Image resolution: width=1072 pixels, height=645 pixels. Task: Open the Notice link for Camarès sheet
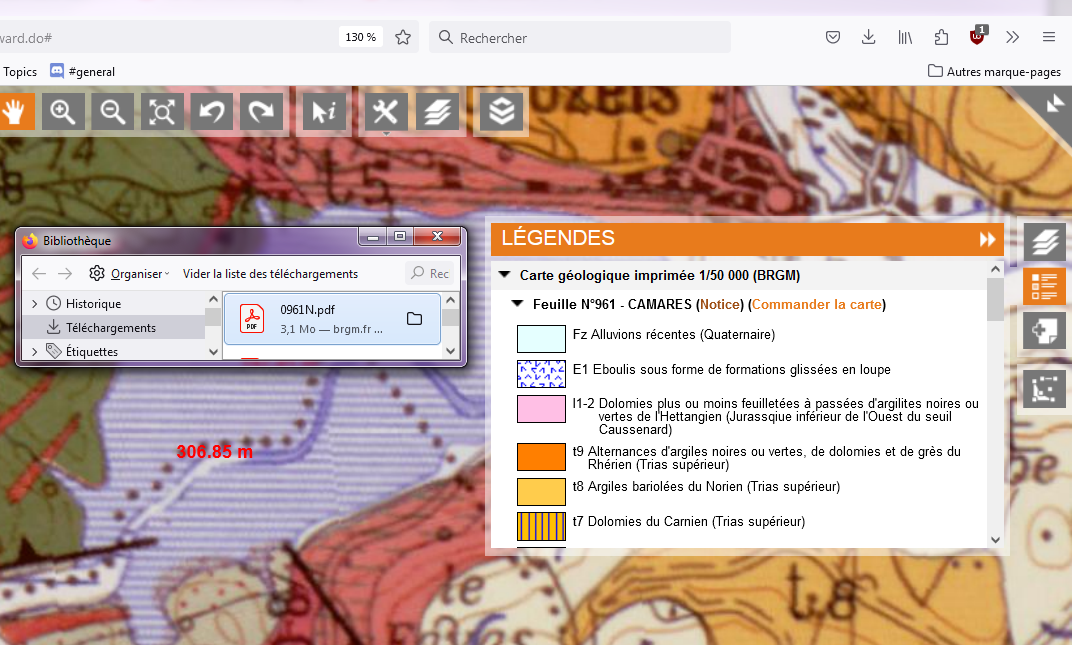pos(720,304)
